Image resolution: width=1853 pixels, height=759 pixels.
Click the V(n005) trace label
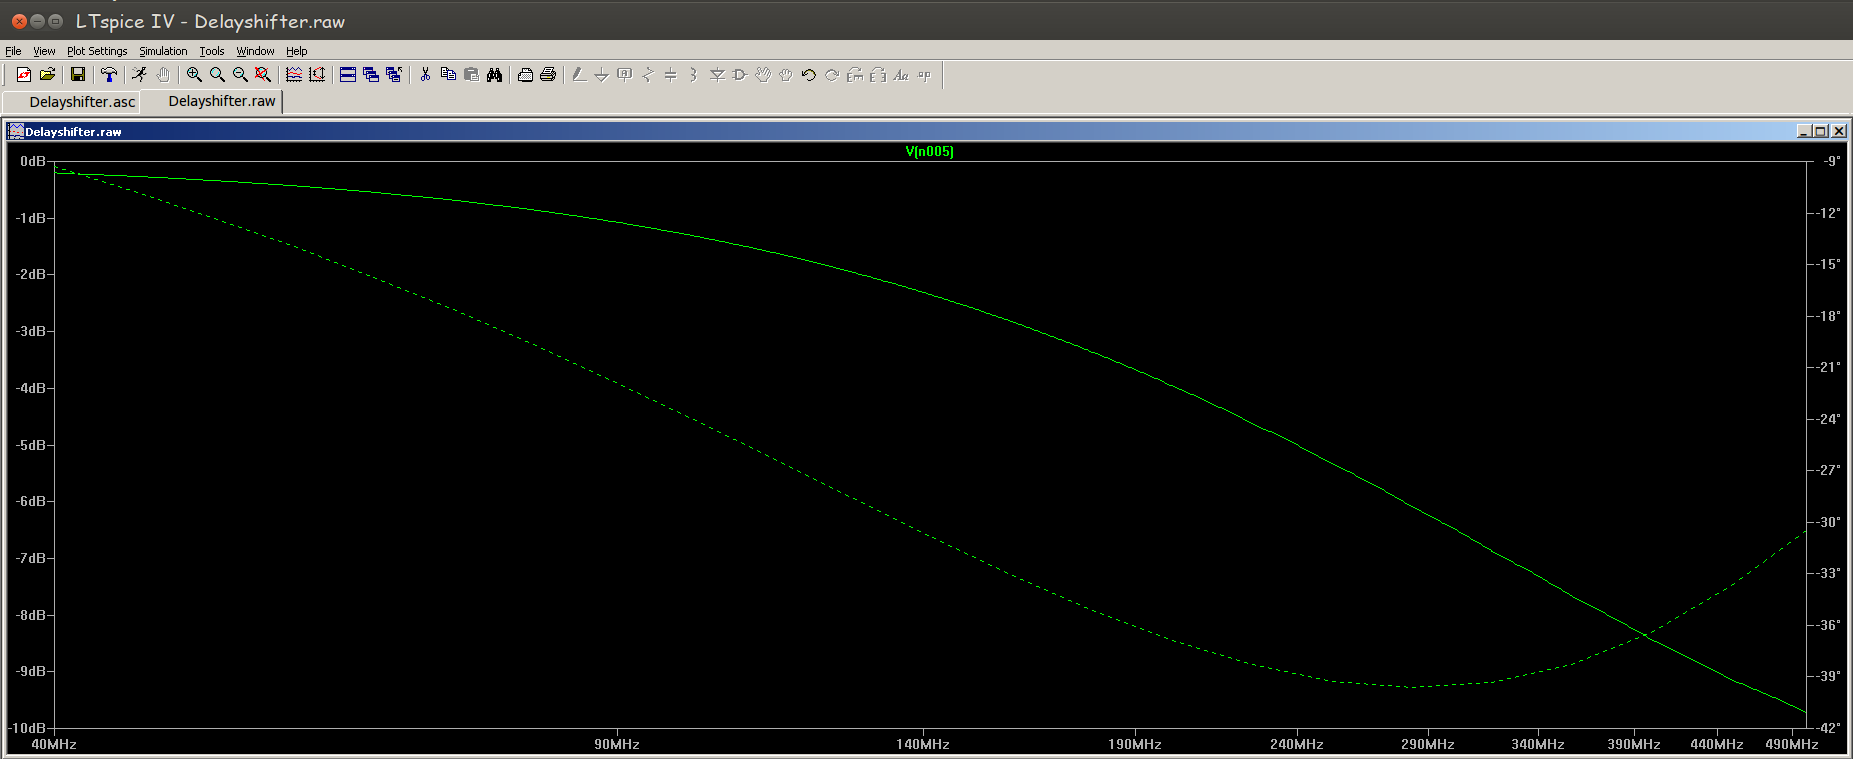[x=929, y=152]
